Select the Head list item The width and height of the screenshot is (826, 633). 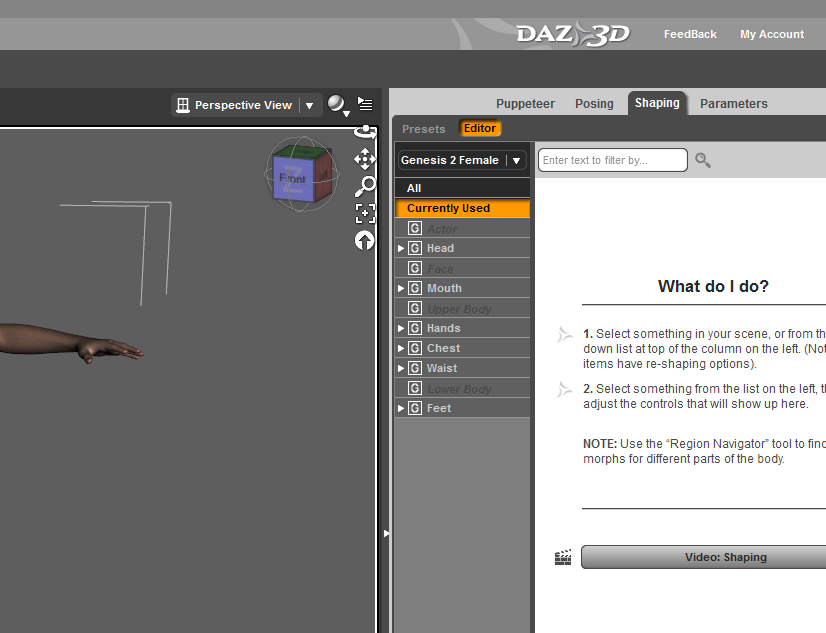click(x=463, y=248)
